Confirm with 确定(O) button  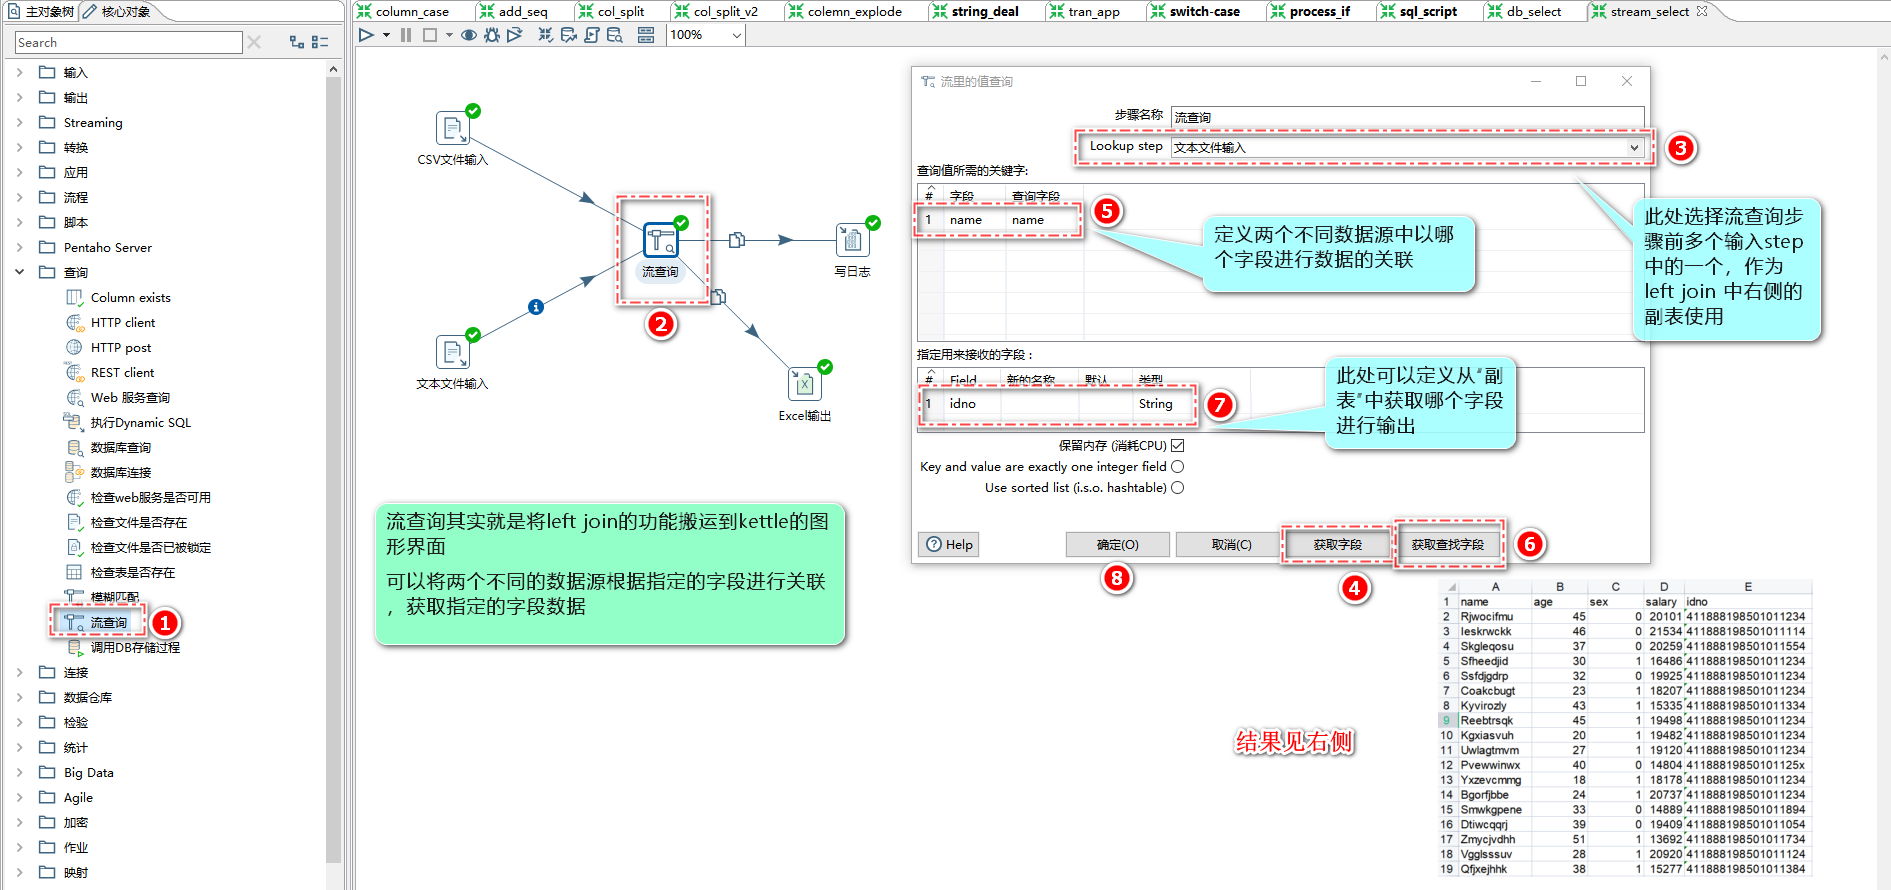(1117, 544)
